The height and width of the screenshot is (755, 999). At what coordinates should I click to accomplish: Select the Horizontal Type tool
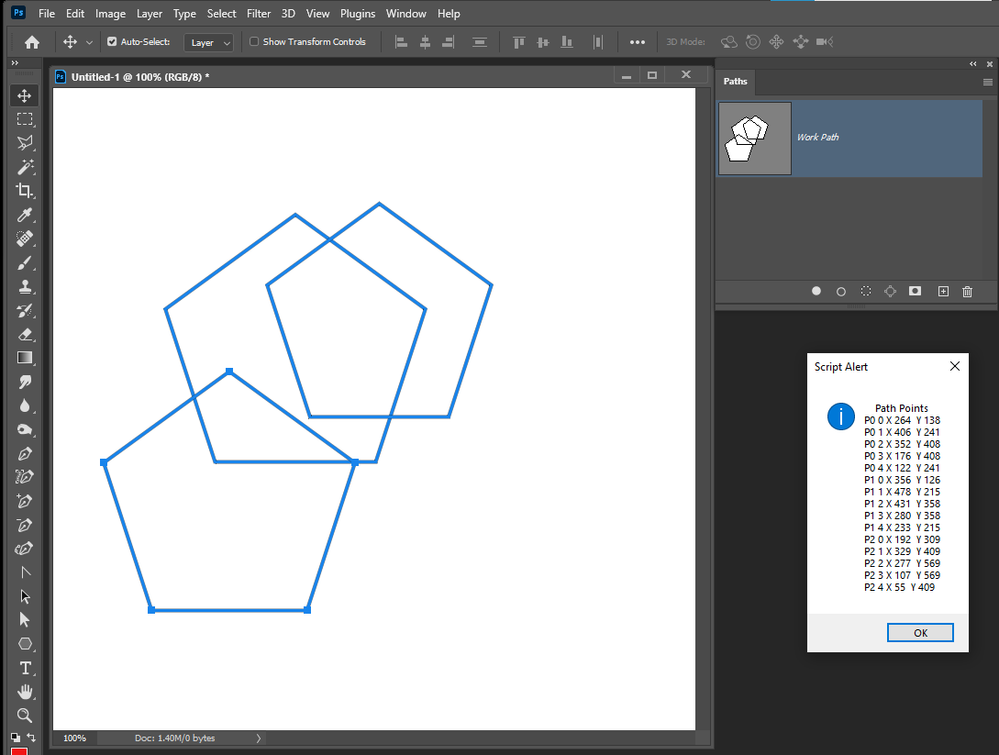pyautogui.click(x=24, y=668)
